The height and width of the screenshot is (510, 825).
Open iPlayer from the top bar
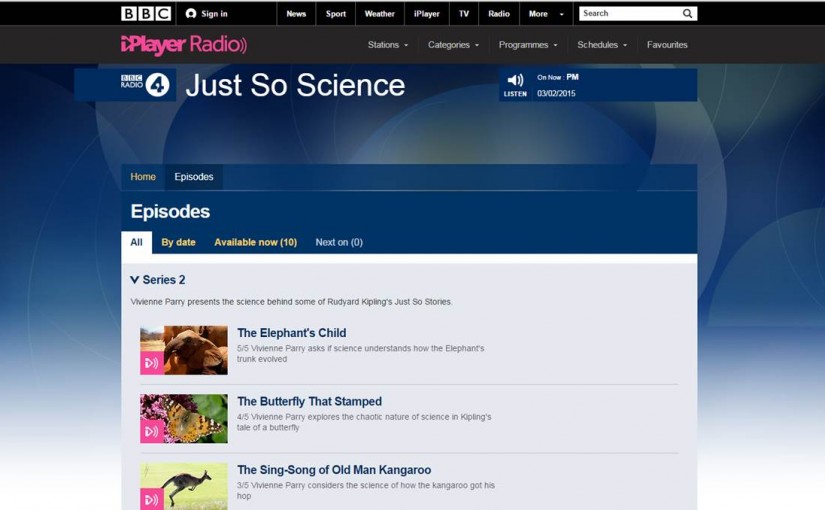coord(427,14)
